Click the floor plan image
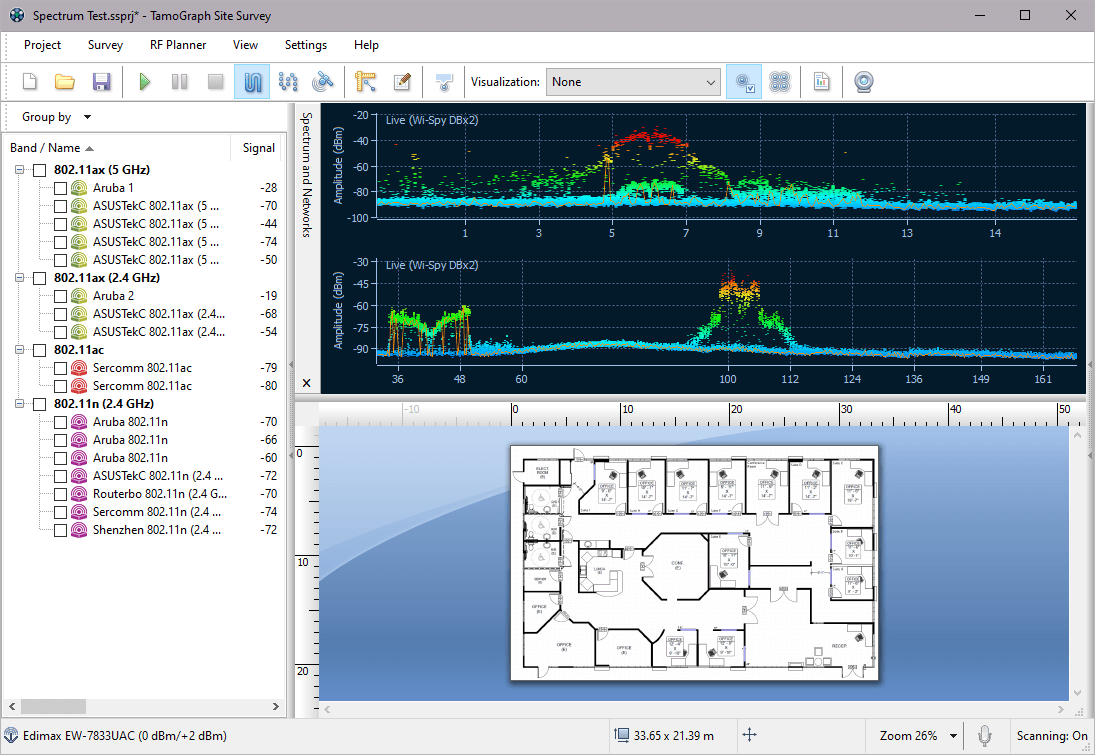The height and width of the screenshot is (755, 1095). click(x=694, y=563)
